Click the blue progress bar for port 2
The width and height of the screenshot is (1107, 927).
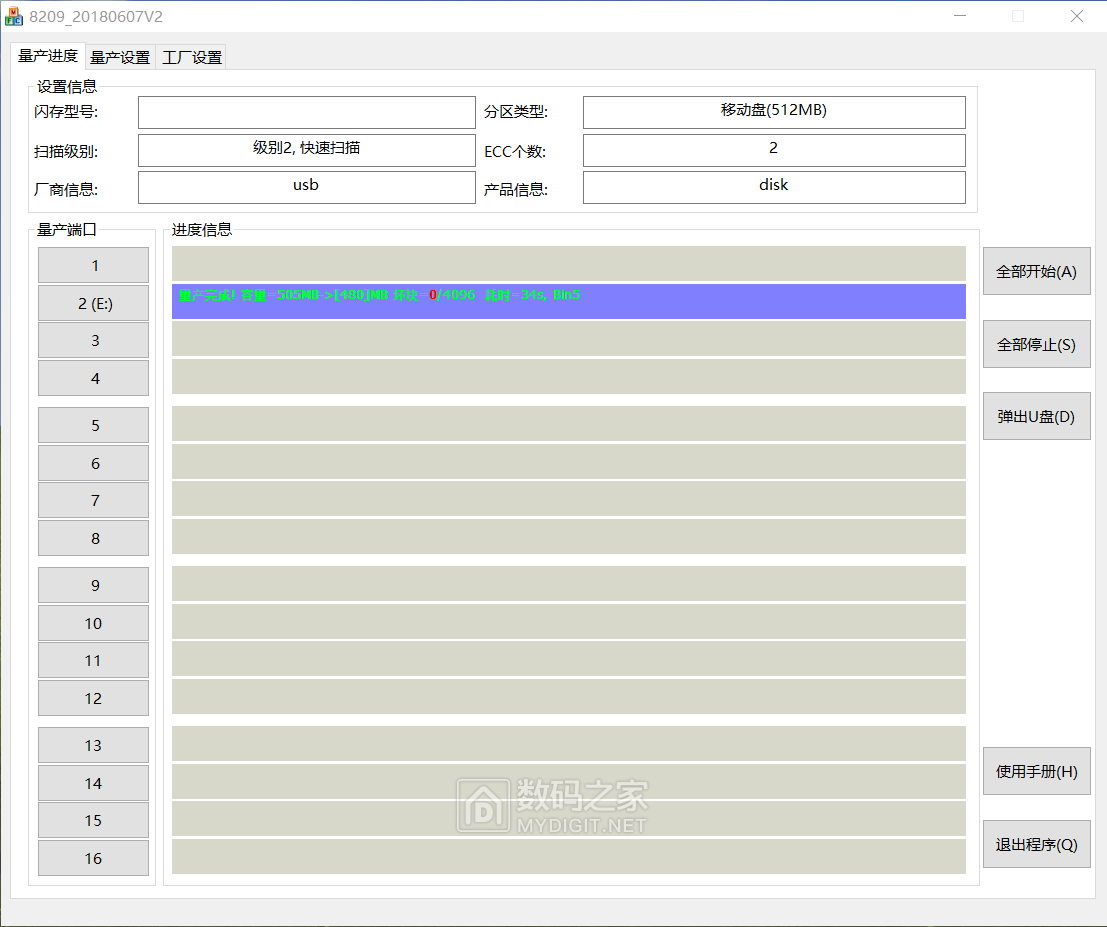pyautogui.click(x=568, y=301)
